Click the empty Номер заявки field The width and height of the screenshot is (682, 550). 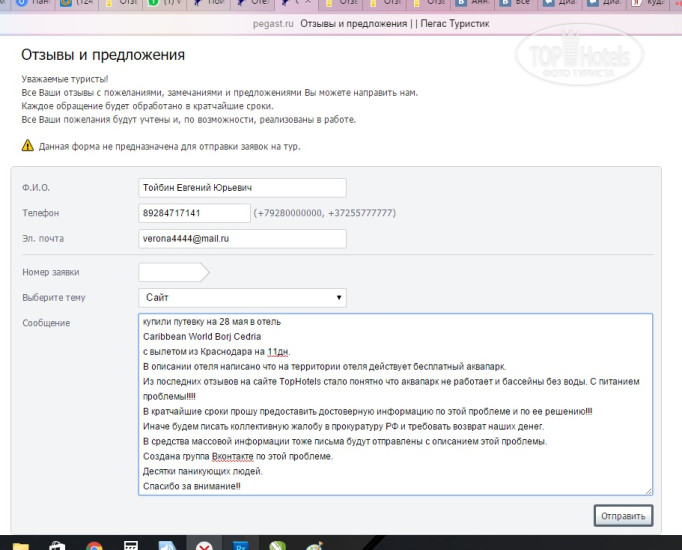[x=172, y=271]
